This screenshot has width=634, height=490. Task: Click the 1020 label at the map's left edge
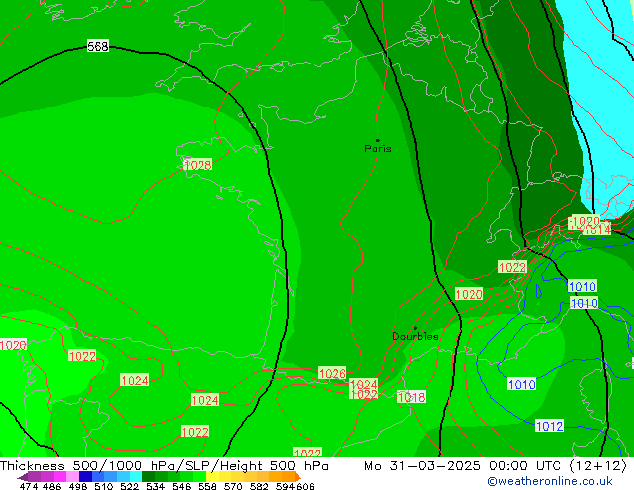13,345
